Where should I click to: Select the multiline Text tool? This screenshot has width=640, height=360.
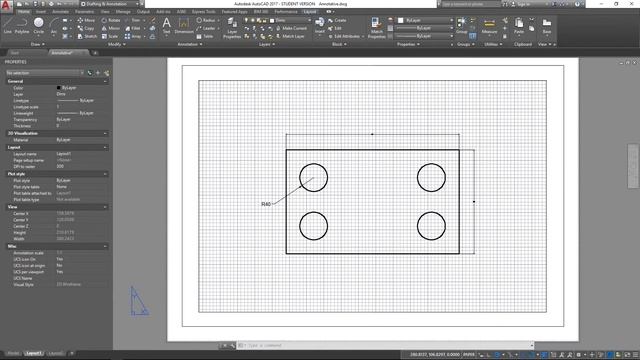[x=166, y=25]
